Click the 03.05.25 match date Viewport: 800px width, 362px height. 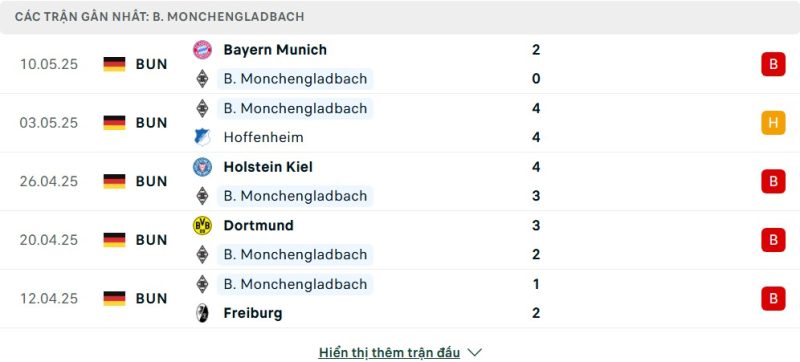pyautogui.click(x=49, y=123)
